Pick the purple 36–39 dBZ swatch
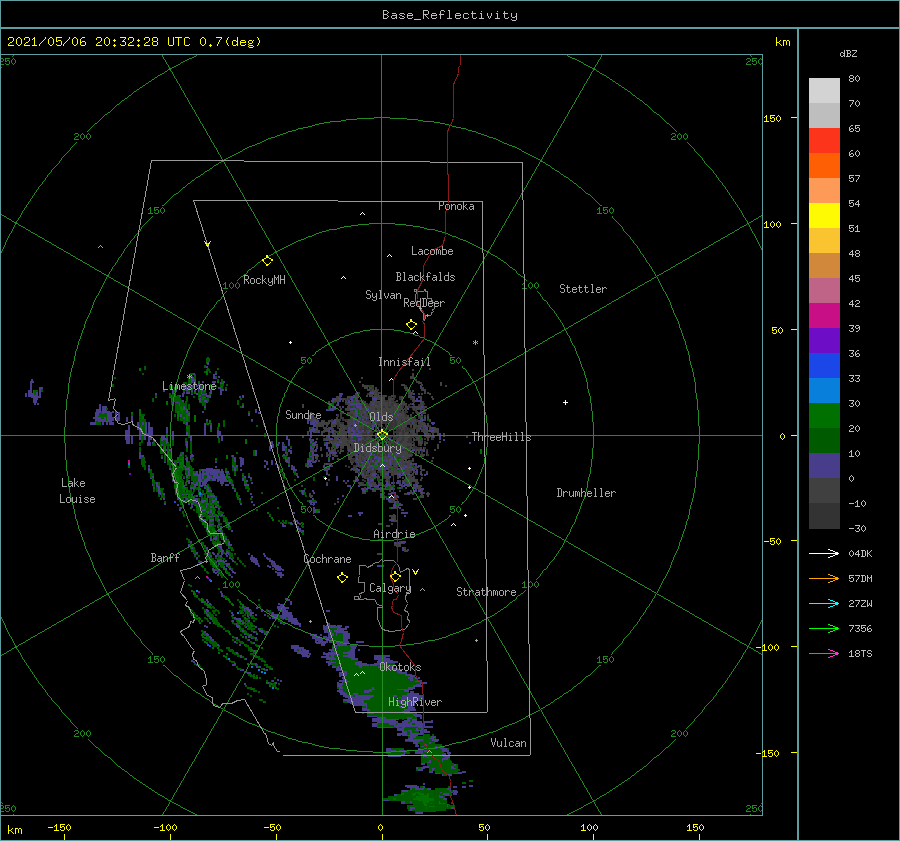The width and height of the screenshot is (900, 841). coord(824,340)
